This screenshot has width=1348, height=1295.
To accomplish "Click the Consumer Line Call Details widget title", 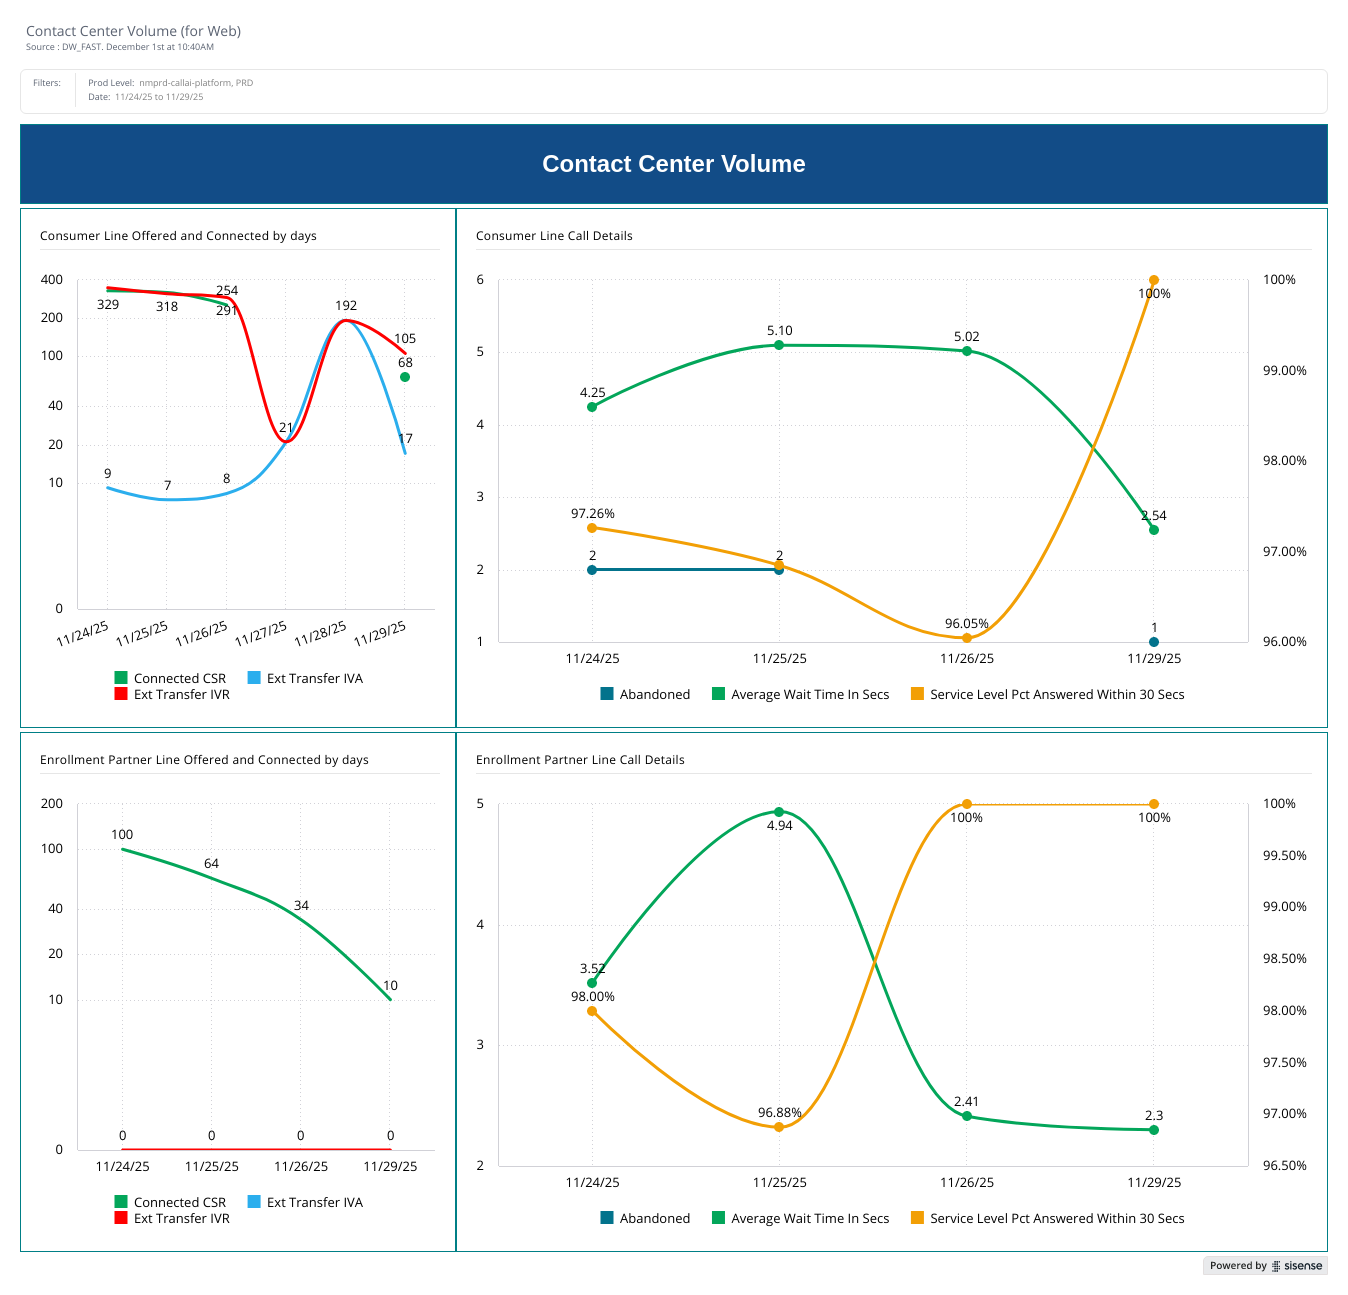I will (554, 236).
